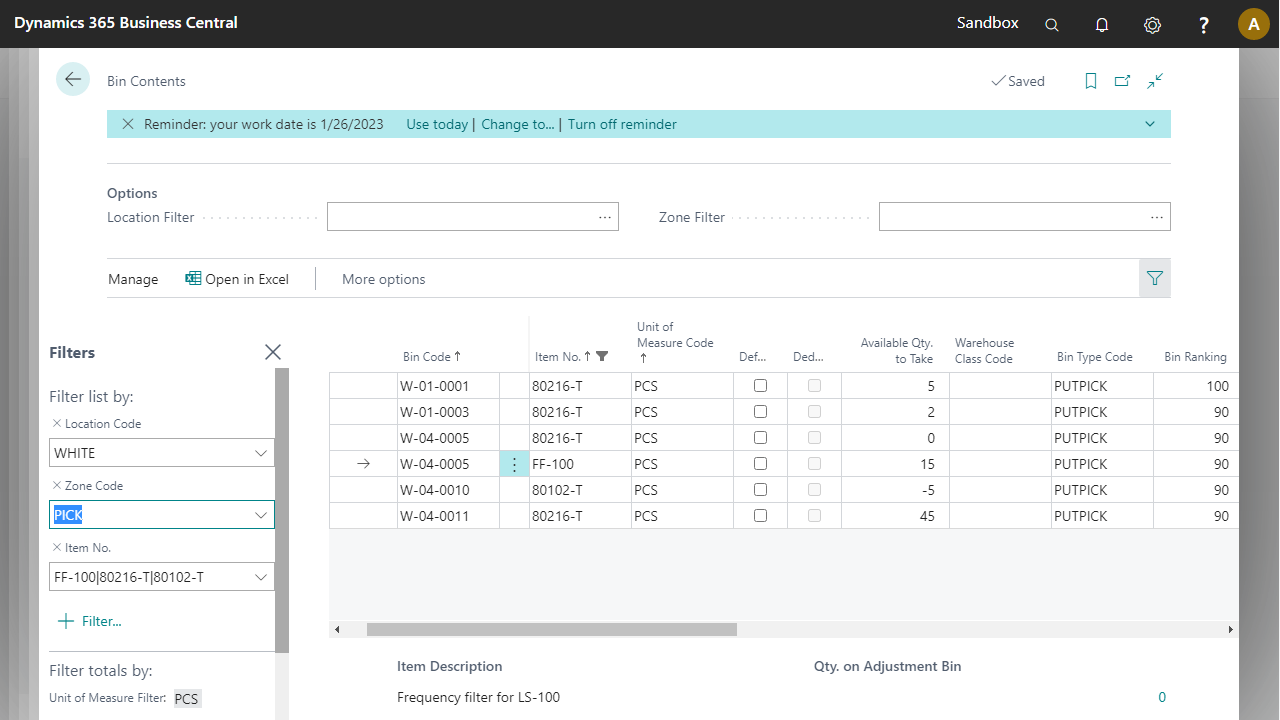1280x720 pixels.
Task: Select bin code W-04-0010 cell
Action: coord(448,489)
